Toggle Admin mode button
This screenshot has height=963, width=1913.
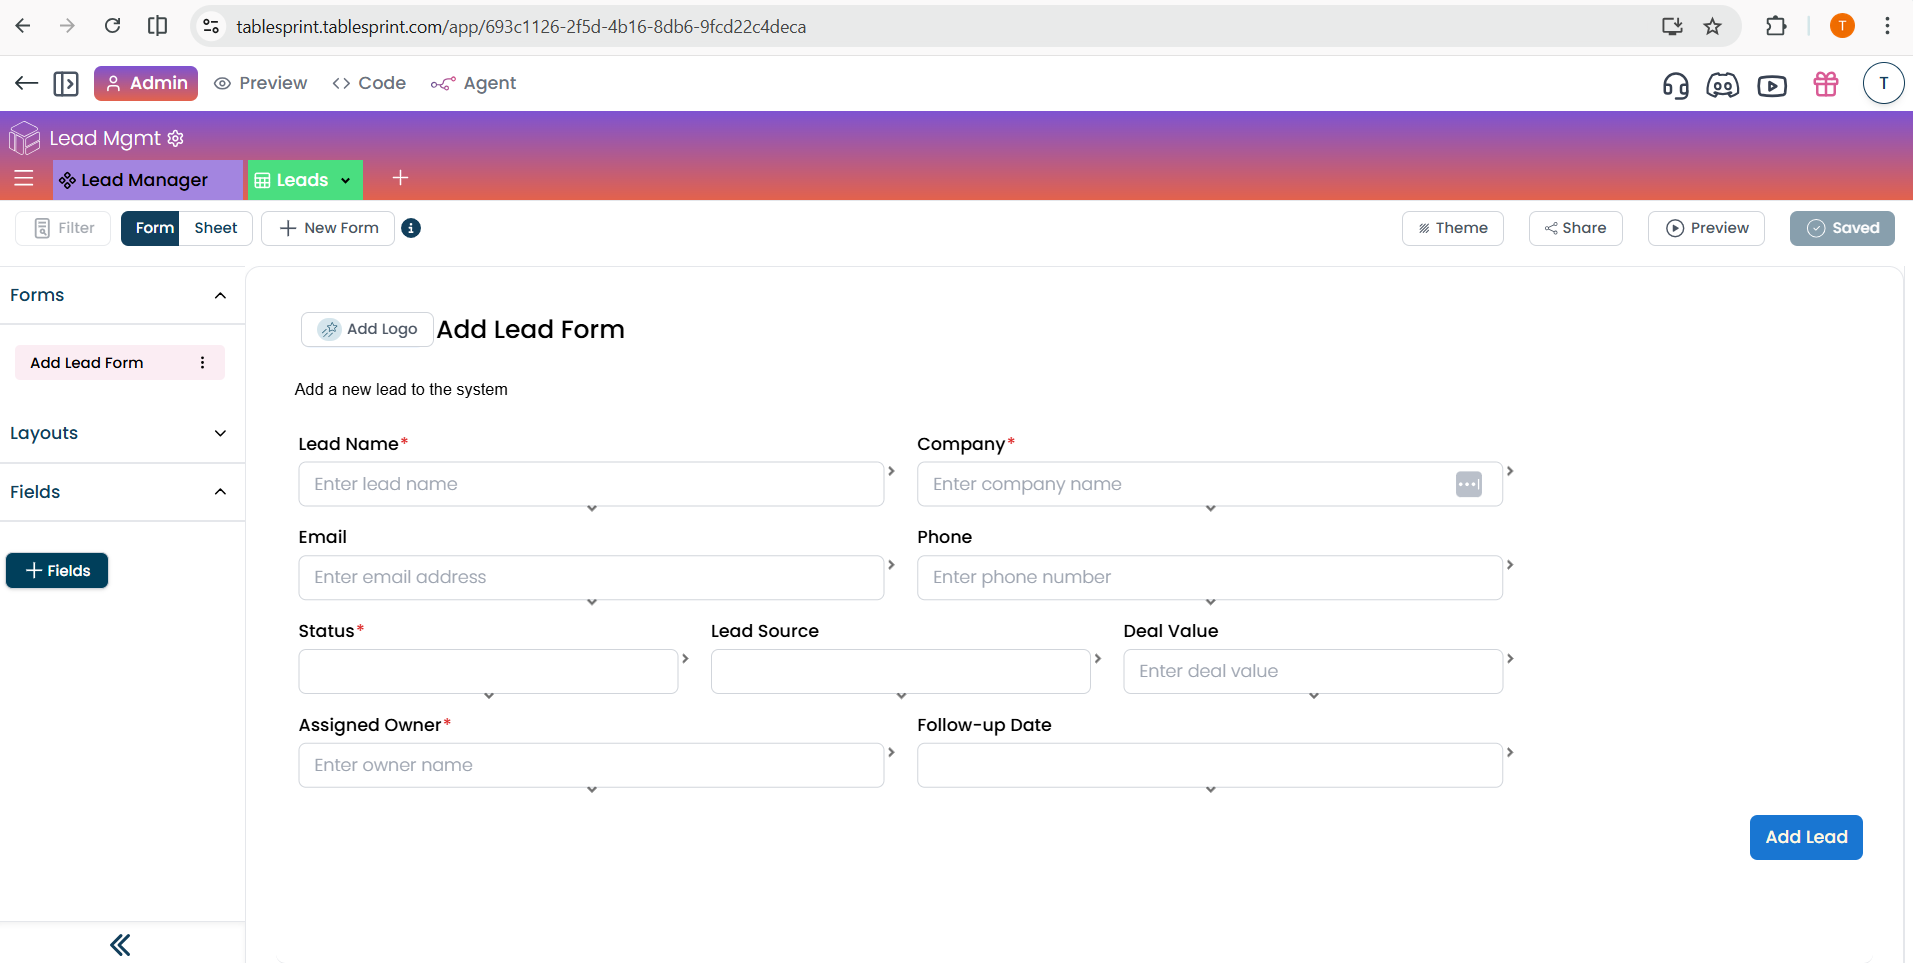(x=146, y=83)
